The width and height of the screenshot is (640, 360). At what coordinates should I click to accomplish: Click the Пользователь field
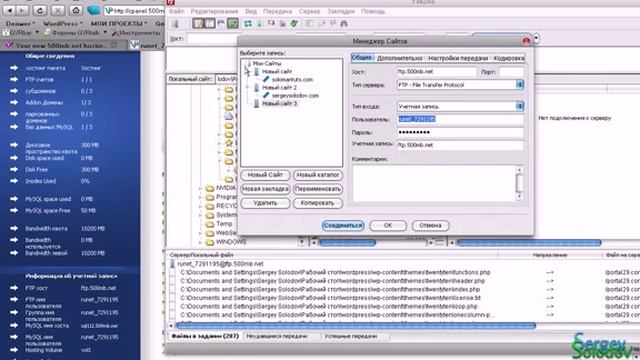[460, 119]
